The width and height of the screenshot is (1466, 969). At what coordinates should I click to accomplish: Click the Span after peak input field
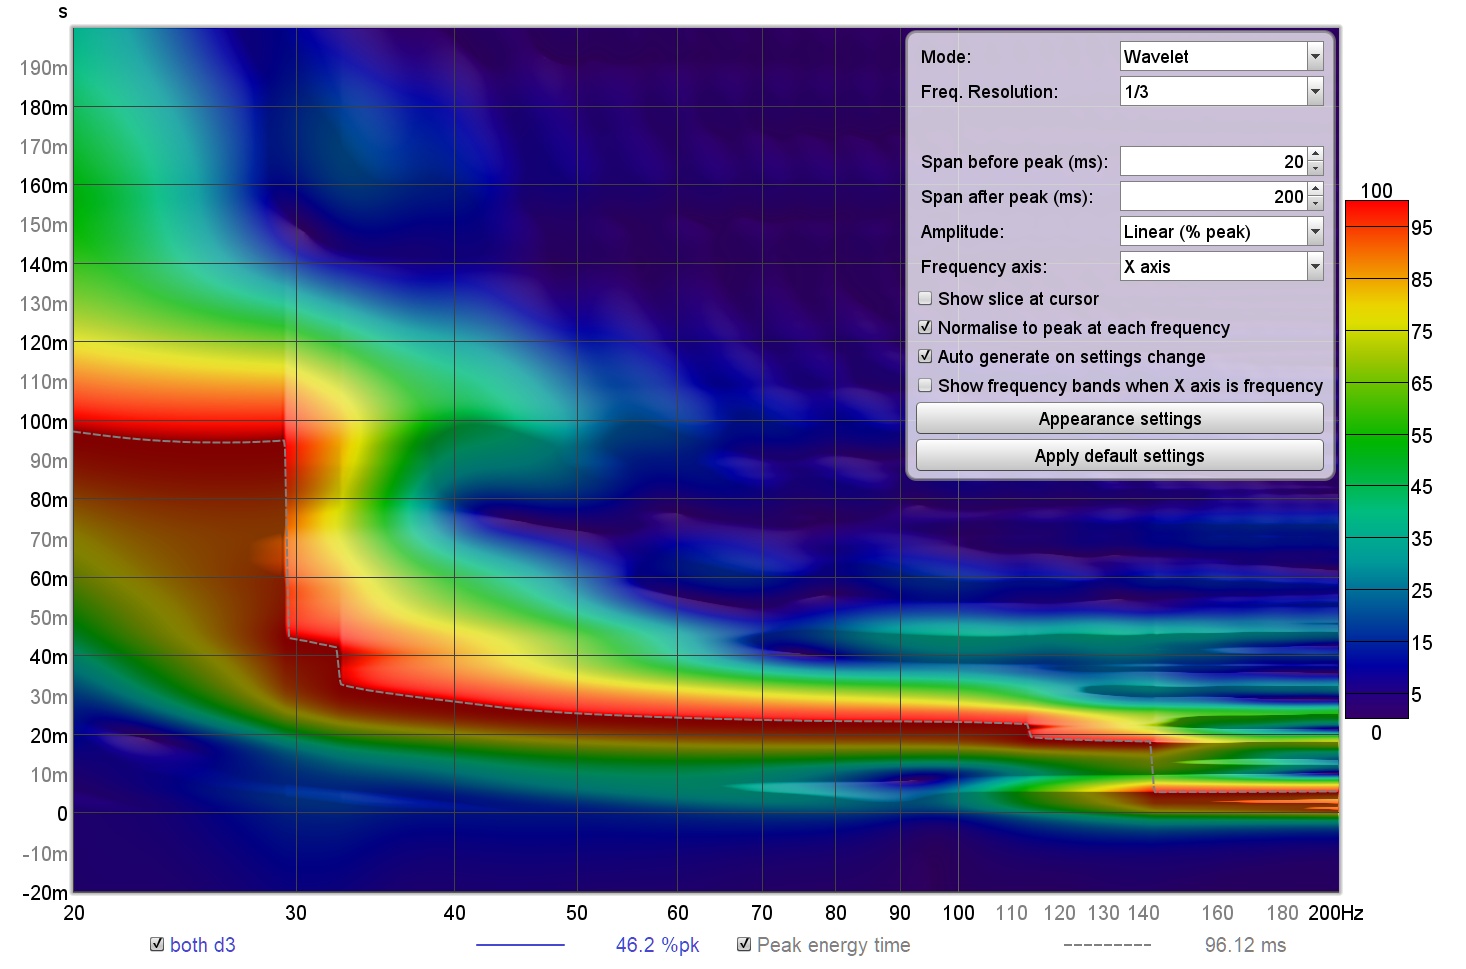[x=1213, y=196]
